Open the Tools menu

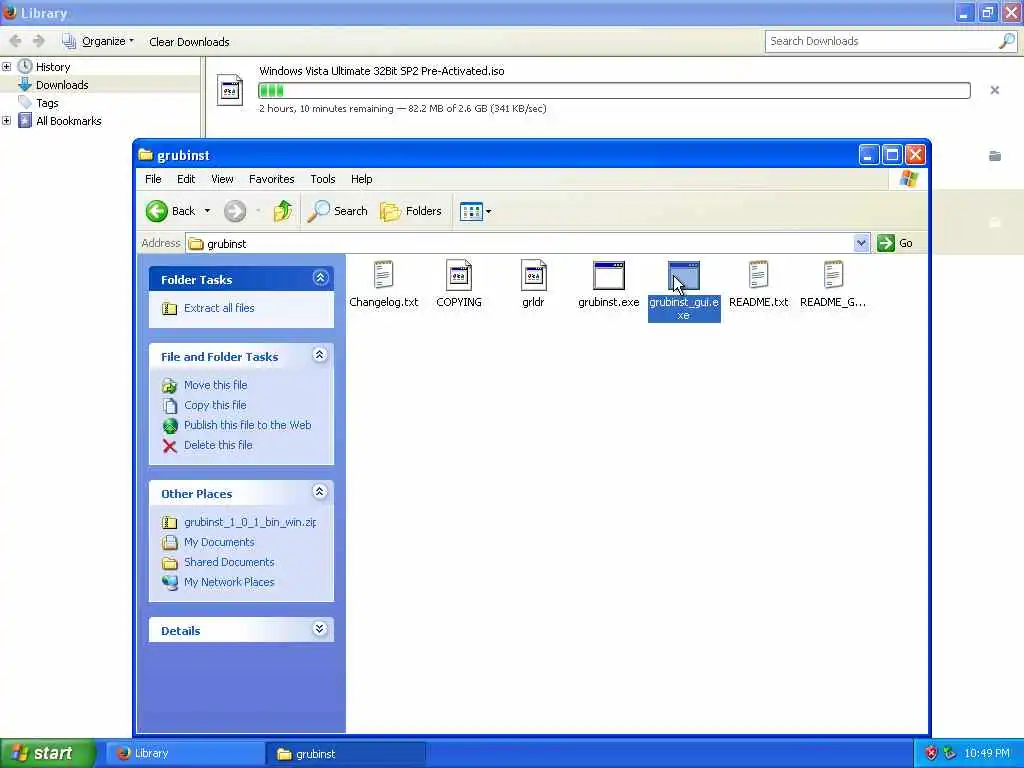323,179
